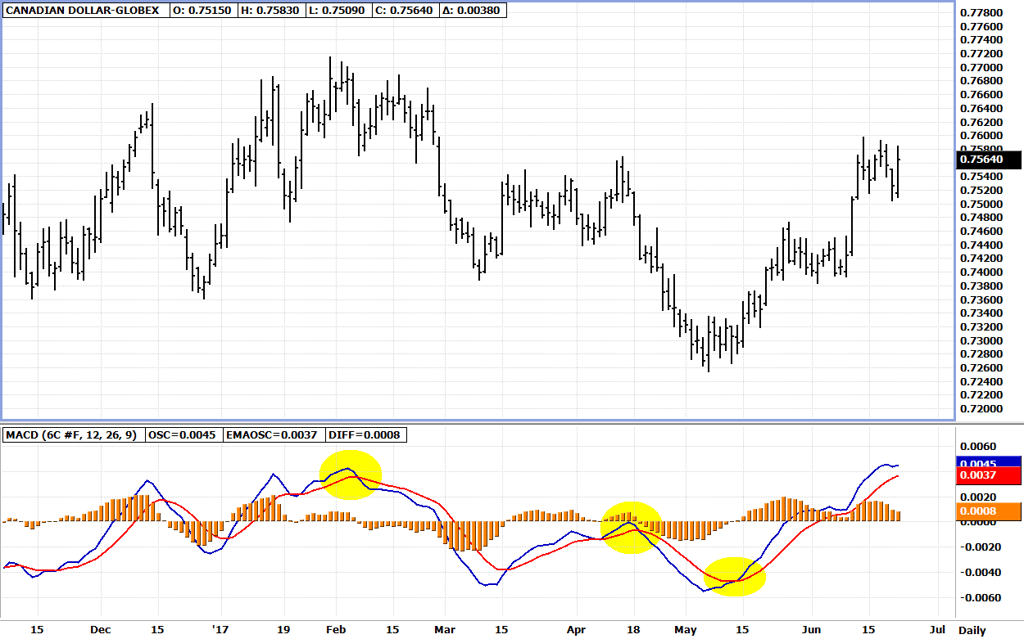Select the open value O: 0.75150
The width and height of the screenshot is (1024, 639).
coord(202,10)
